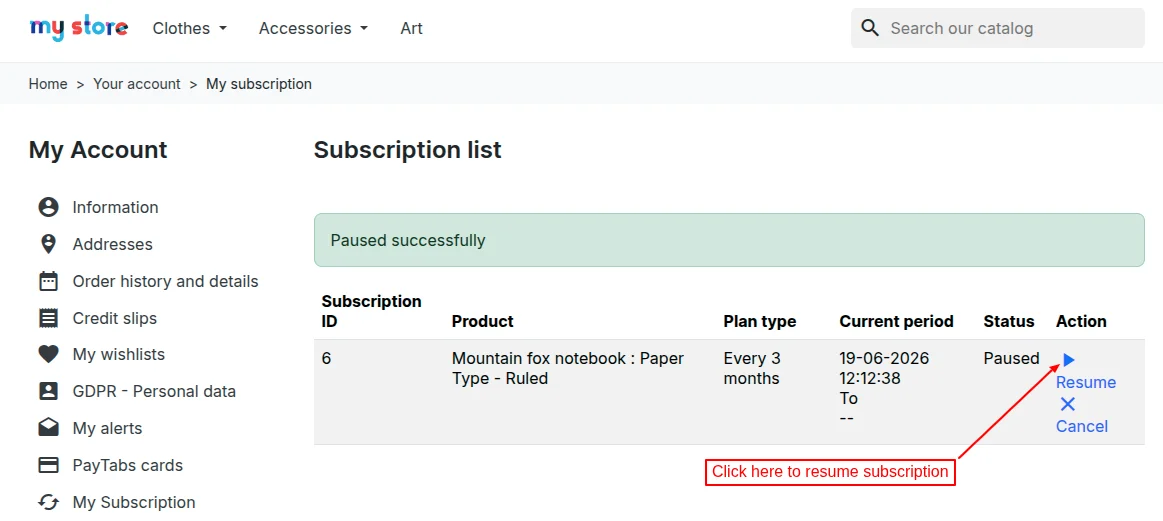This screenshot has height=521, width=1163.
Task: Click the Order history calendar icon
Action: (x=48, y=281)
